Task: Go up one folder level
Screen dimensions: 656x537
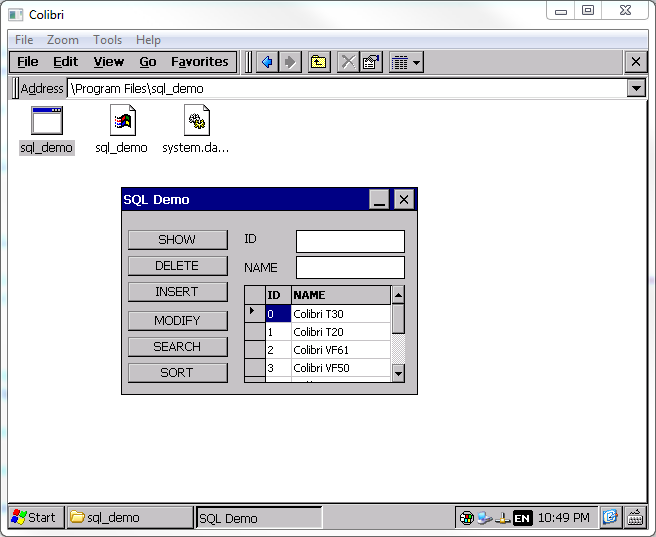Action: coord(319,62)
